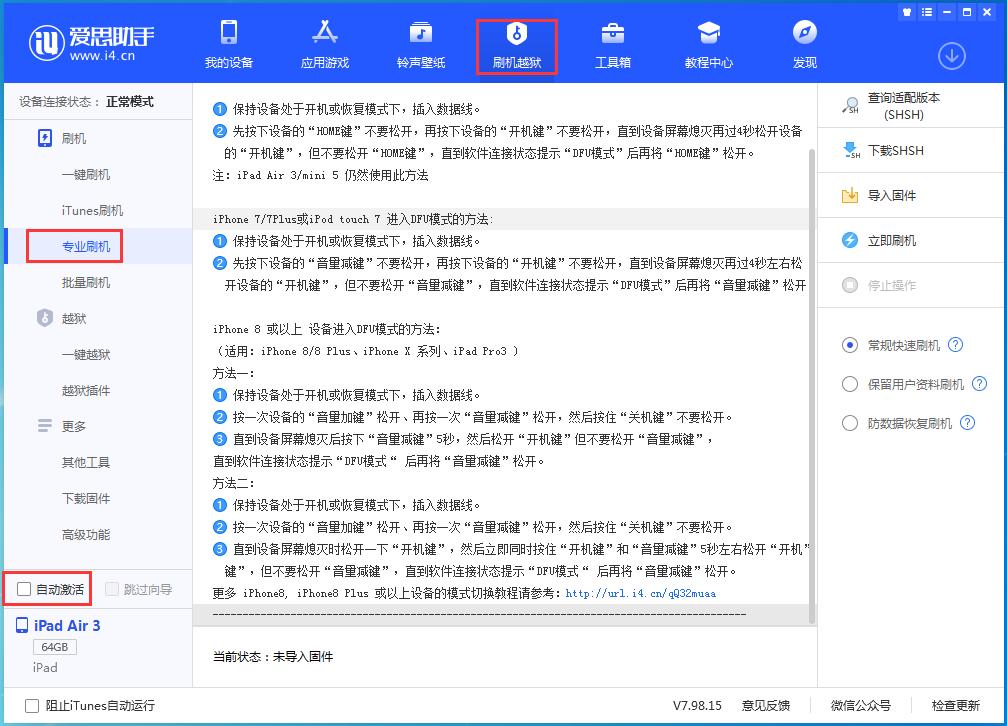Enable the 自动激活 auto-activate checkbox
1007x726 pixels.
click(x=22, y=589)
